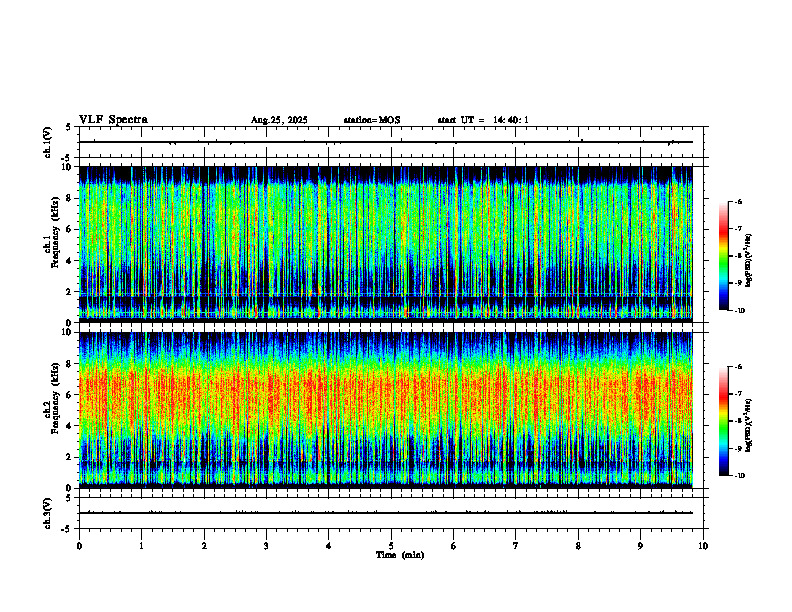Click time-axis tick label "4"
The width and height of the screenshot is (792, 612).
coord(329,546)
